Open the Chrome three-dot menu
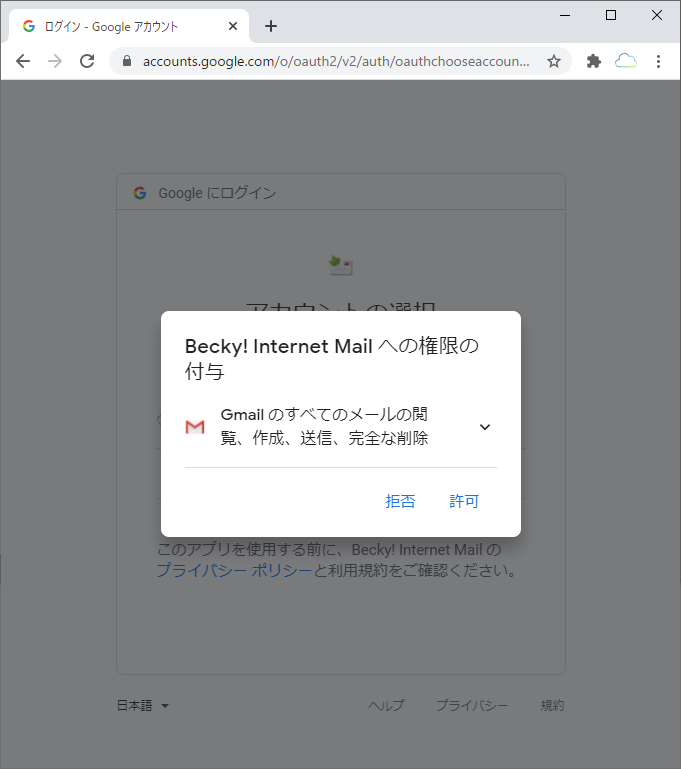Image resolution: width=681 pixels, height=769 pixels. (658, 61)
